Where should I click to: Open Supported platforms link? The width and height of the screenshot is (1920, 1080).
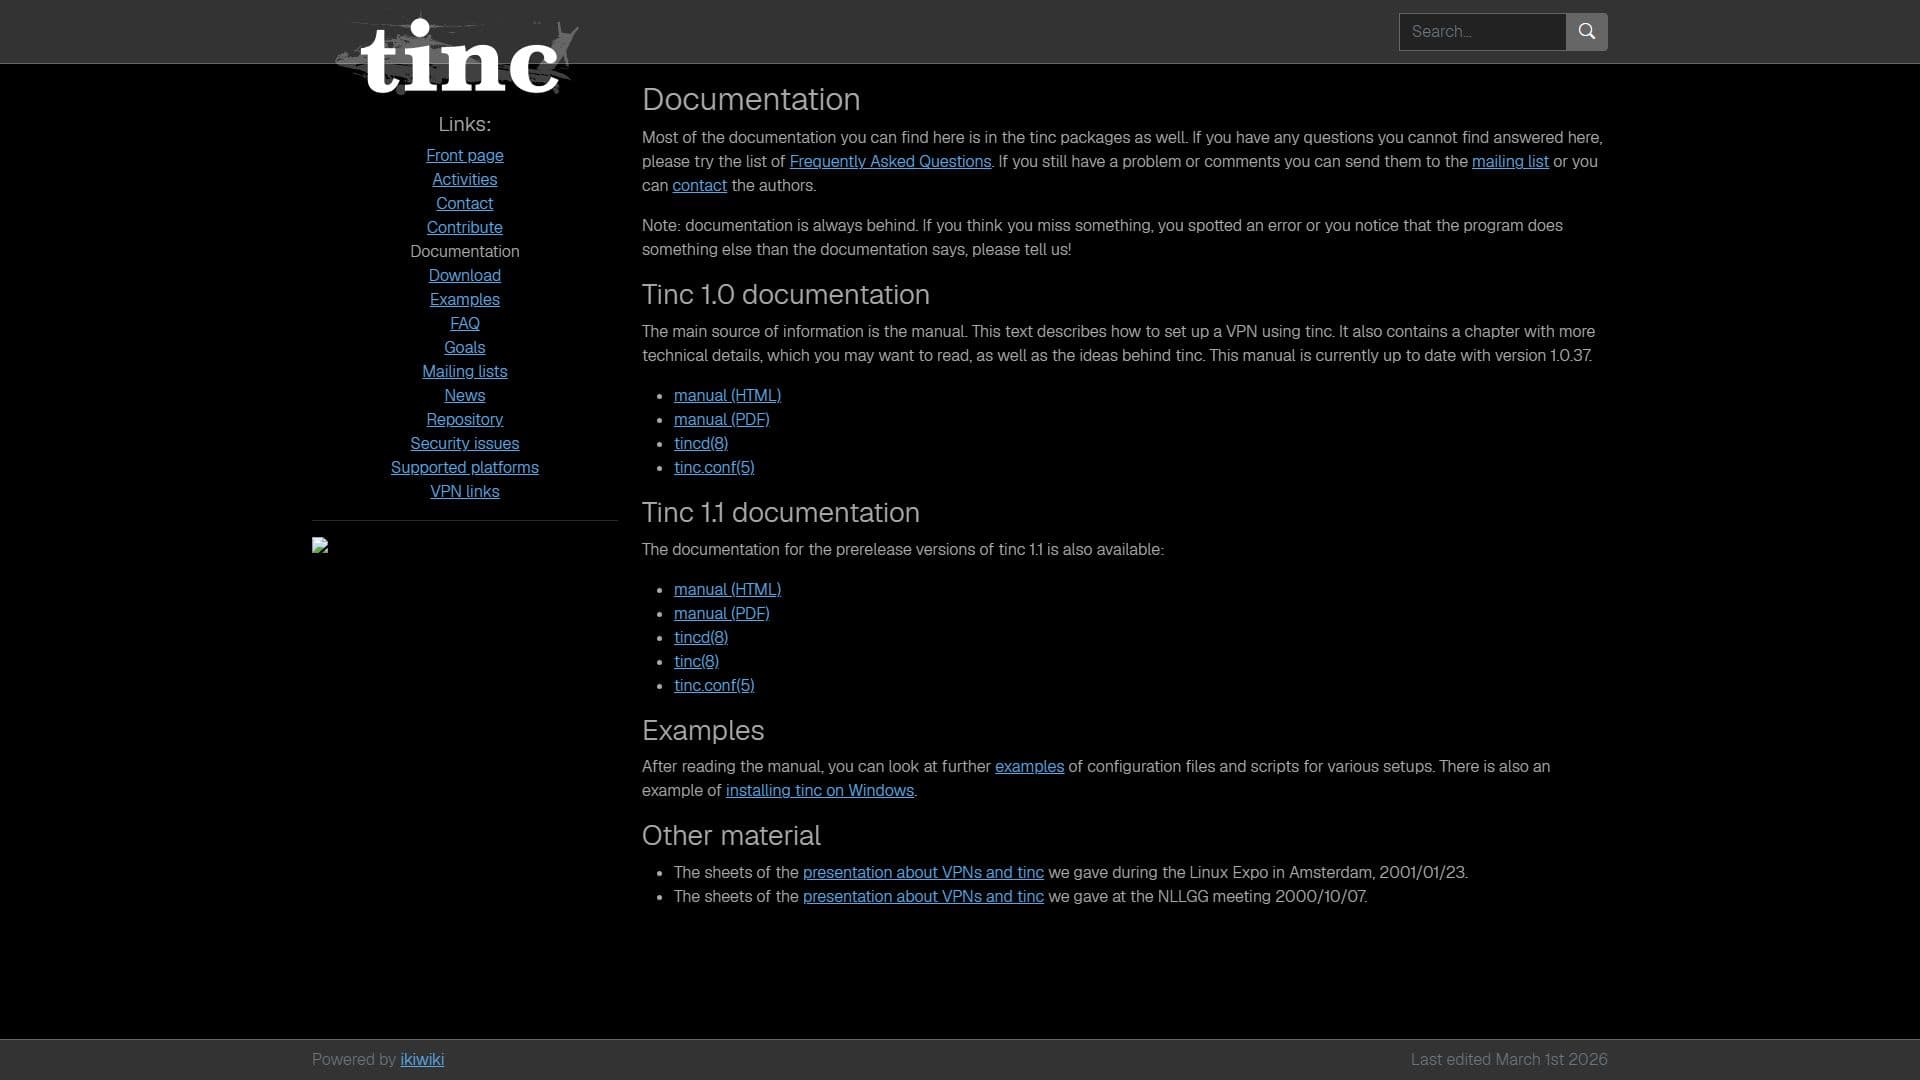tap(465, 467)
